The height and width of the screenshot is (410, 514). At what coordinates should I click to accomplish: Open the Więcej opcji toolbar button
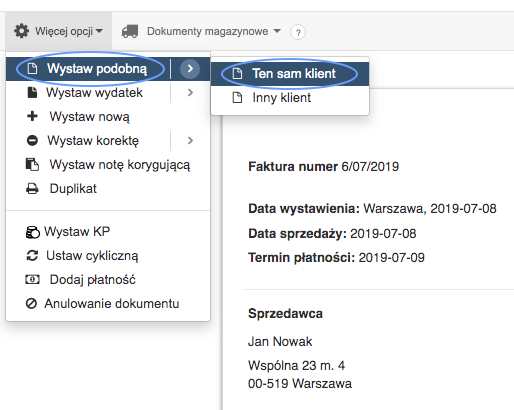(x=58, y=31)
